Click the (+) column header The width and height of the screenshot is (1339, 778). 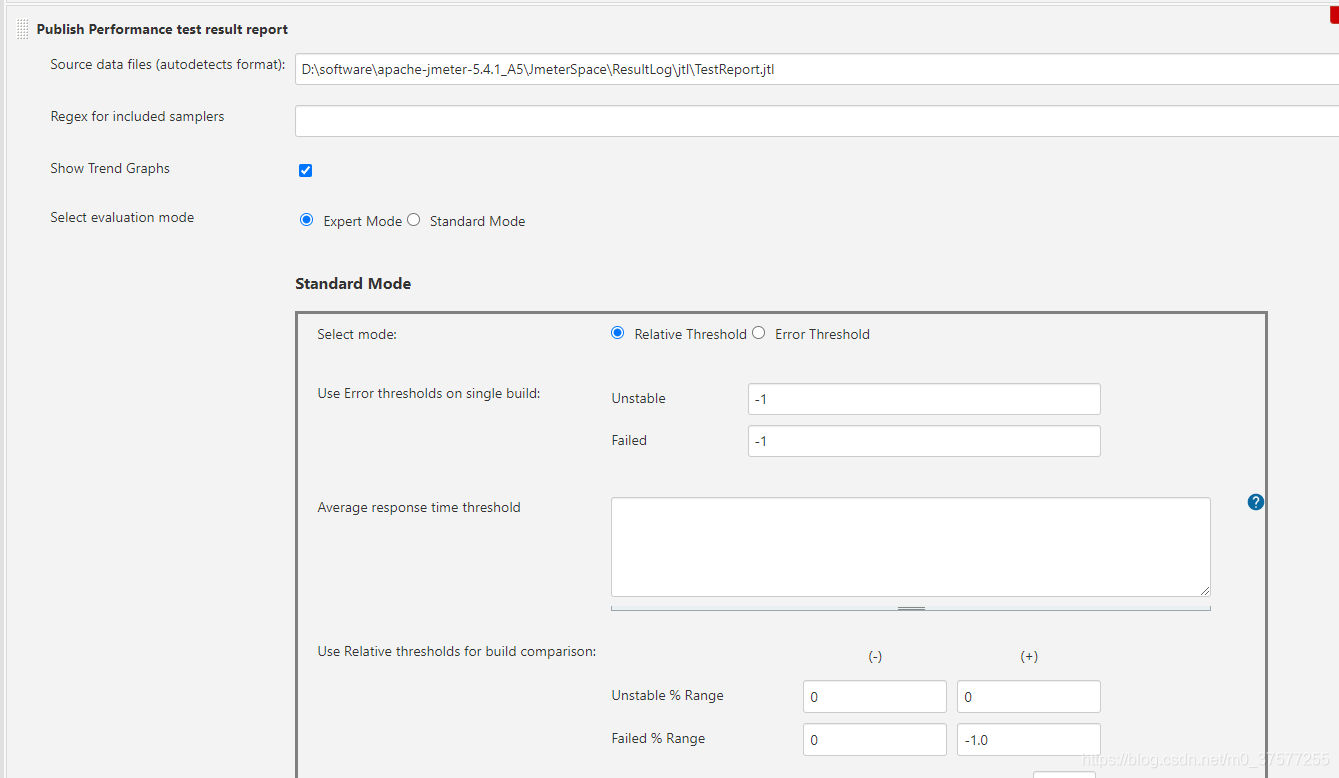pyautogui.click(x=1029, y=657)
